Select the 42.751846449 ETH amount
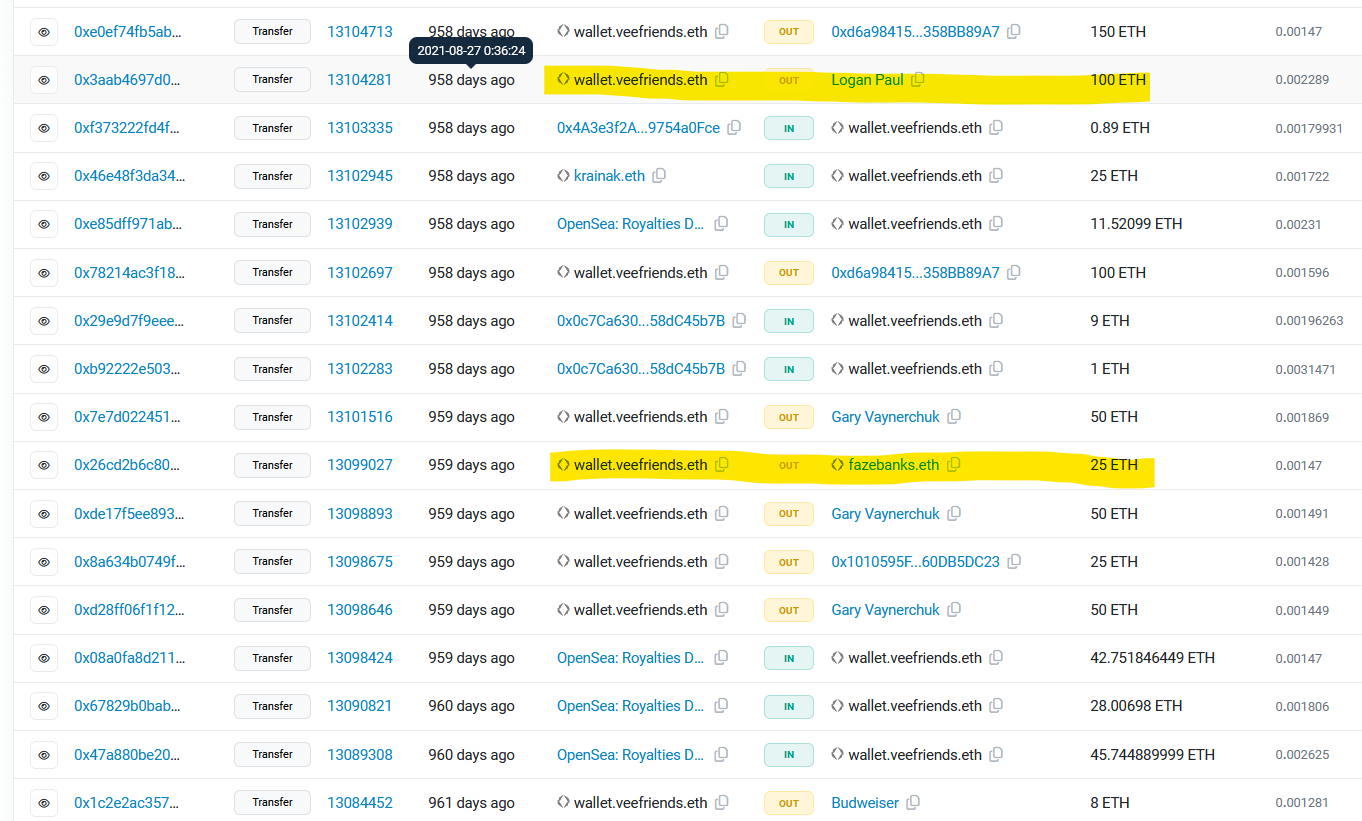 click(x=1152, y=658)
